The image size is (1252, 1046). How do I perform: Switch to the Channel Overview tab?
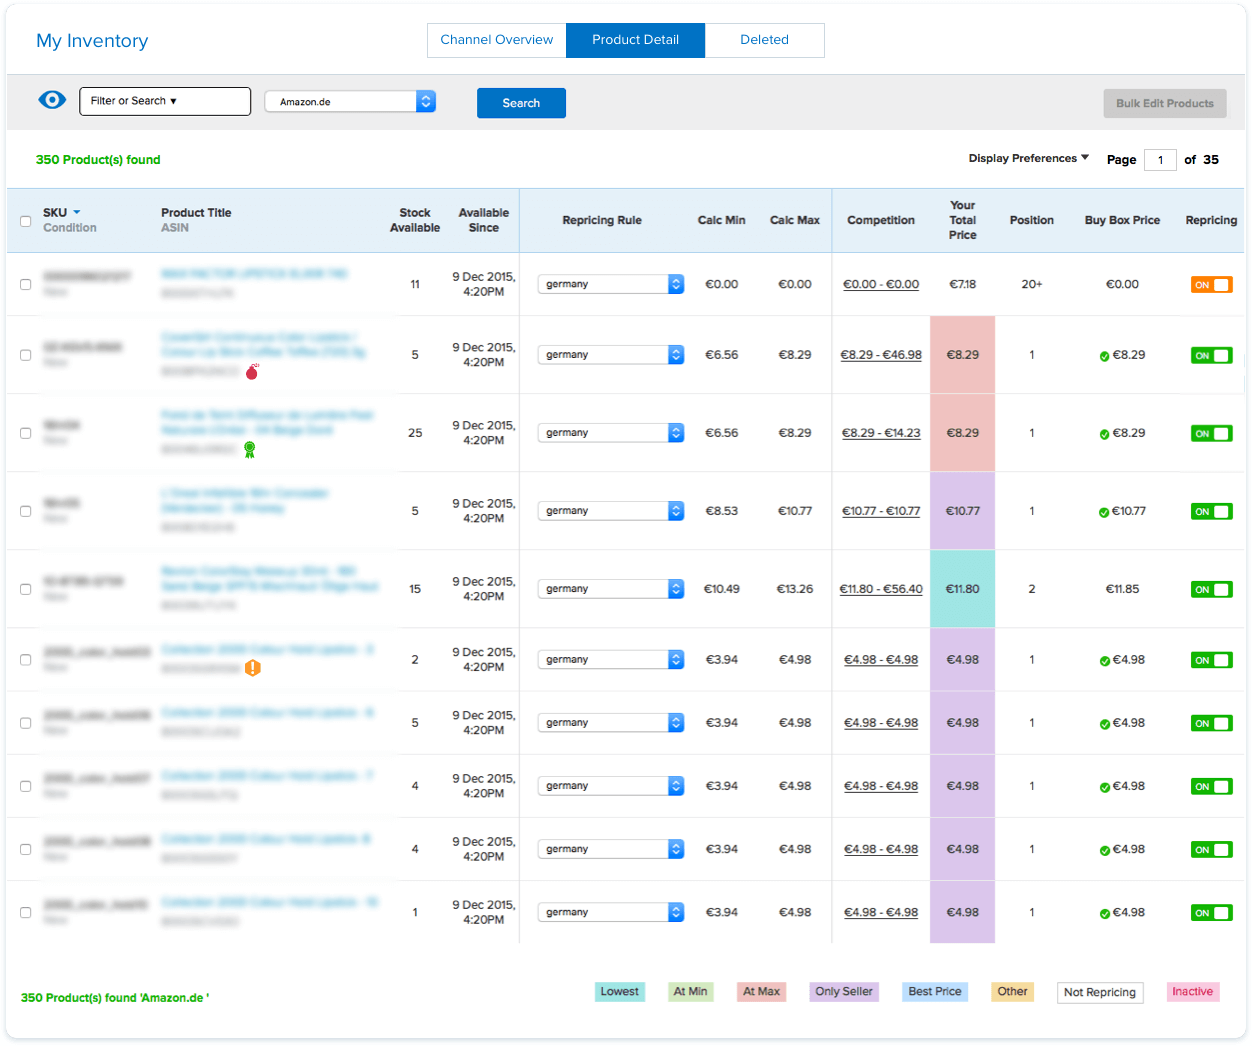[x=497, y=40]
